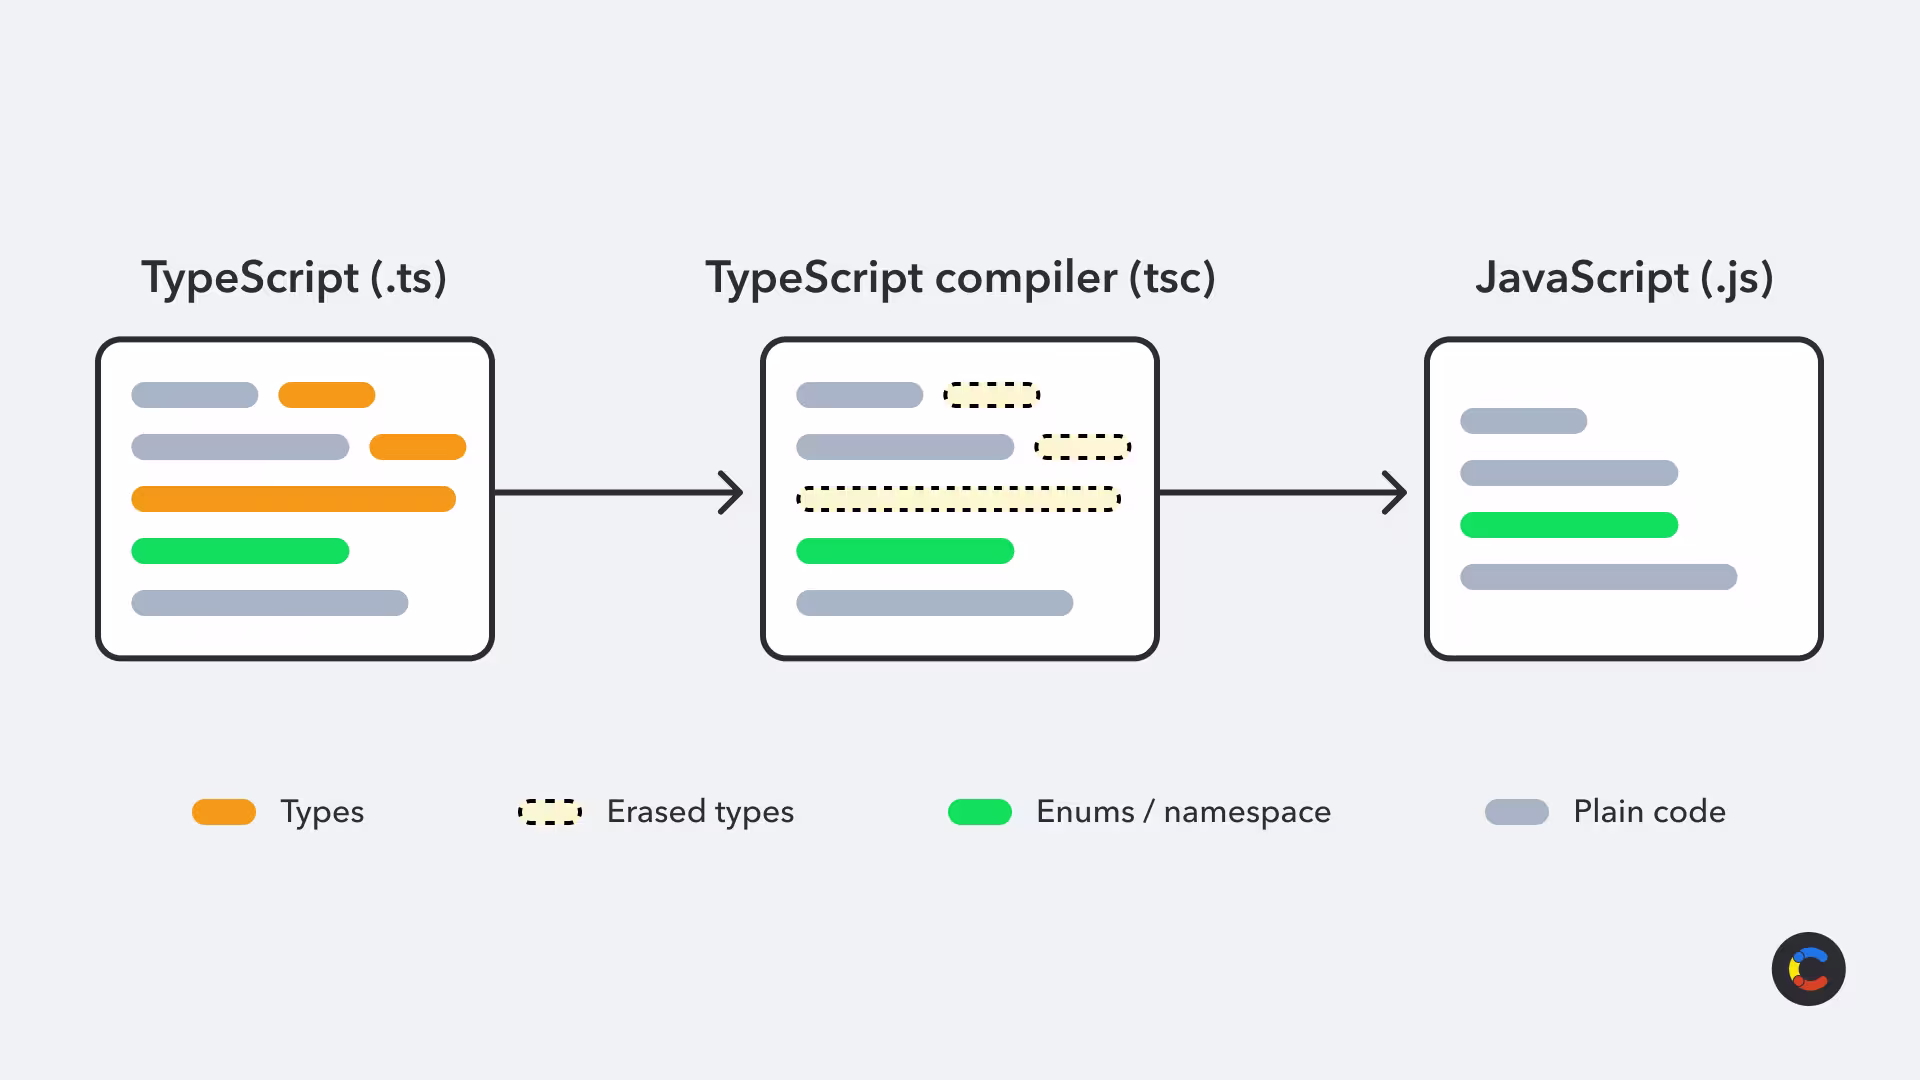Click the "TypeScript compiler (tsc)" heading

coord(960,278)
